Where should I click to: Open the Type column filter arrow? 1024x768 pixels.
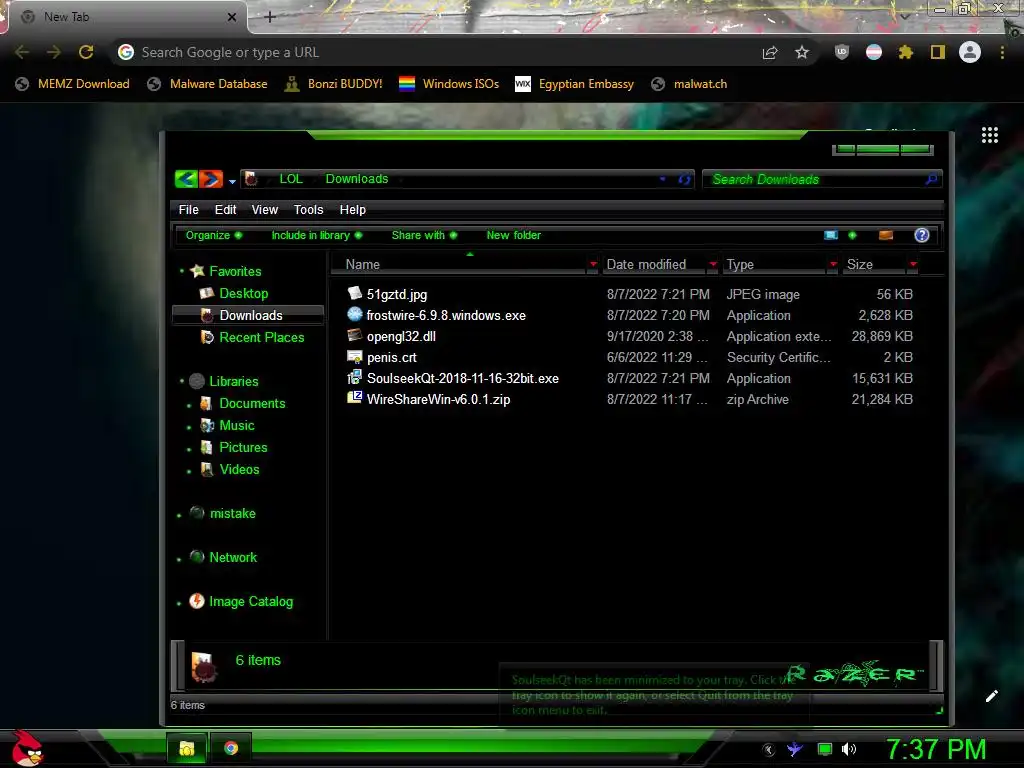pyautogui.click(x=833, y=264)
